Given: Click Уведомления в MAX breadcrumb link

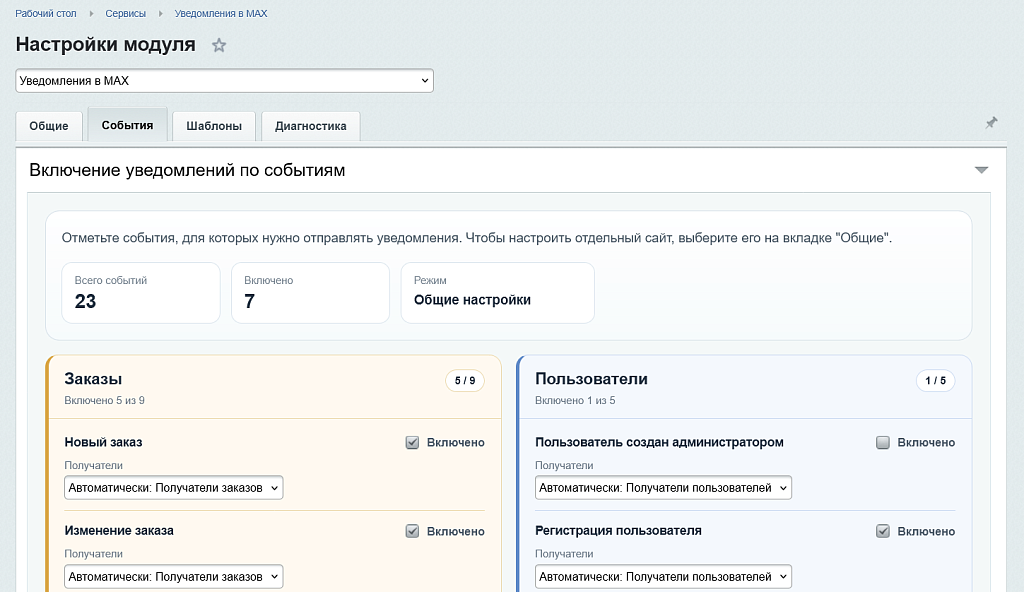Looking at the screenshot, I should click(221, 14).
